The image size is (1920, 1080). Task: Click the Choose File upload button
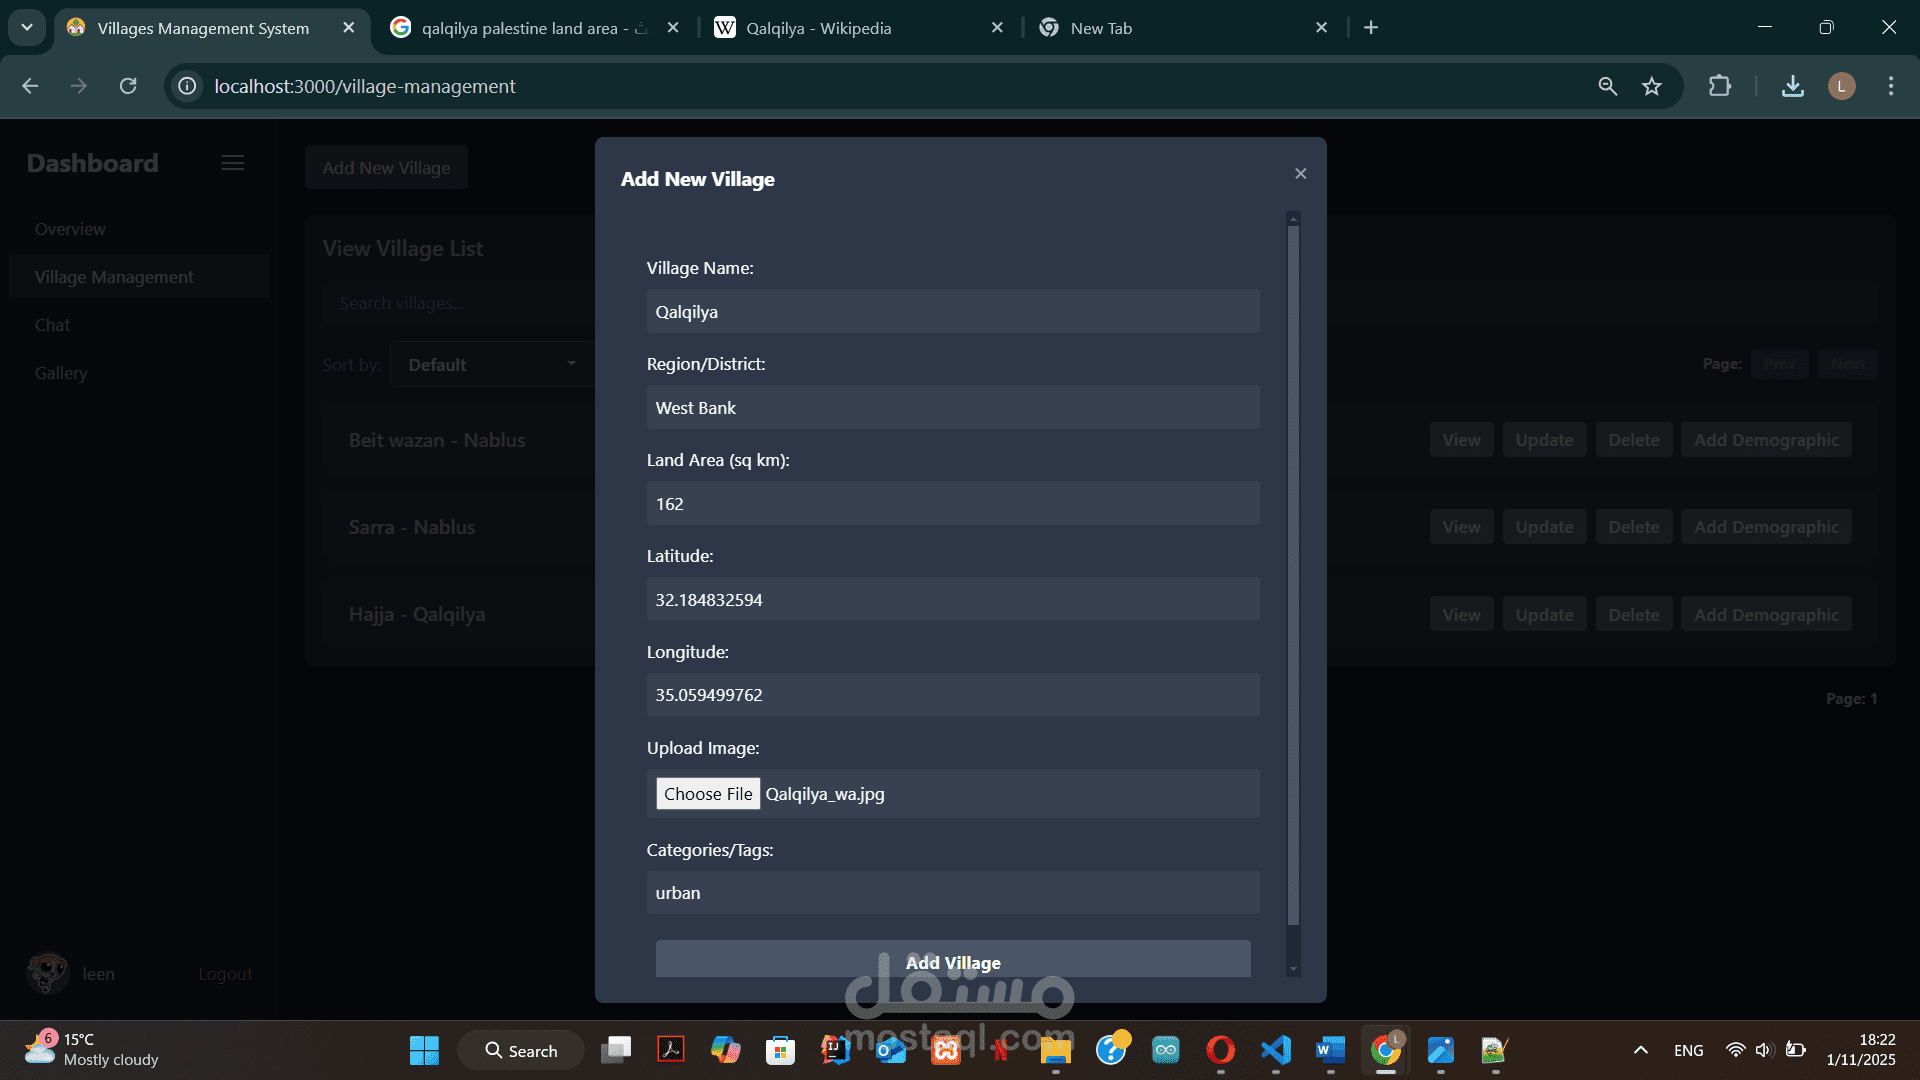pyautogui.click(x=707, y=794)
